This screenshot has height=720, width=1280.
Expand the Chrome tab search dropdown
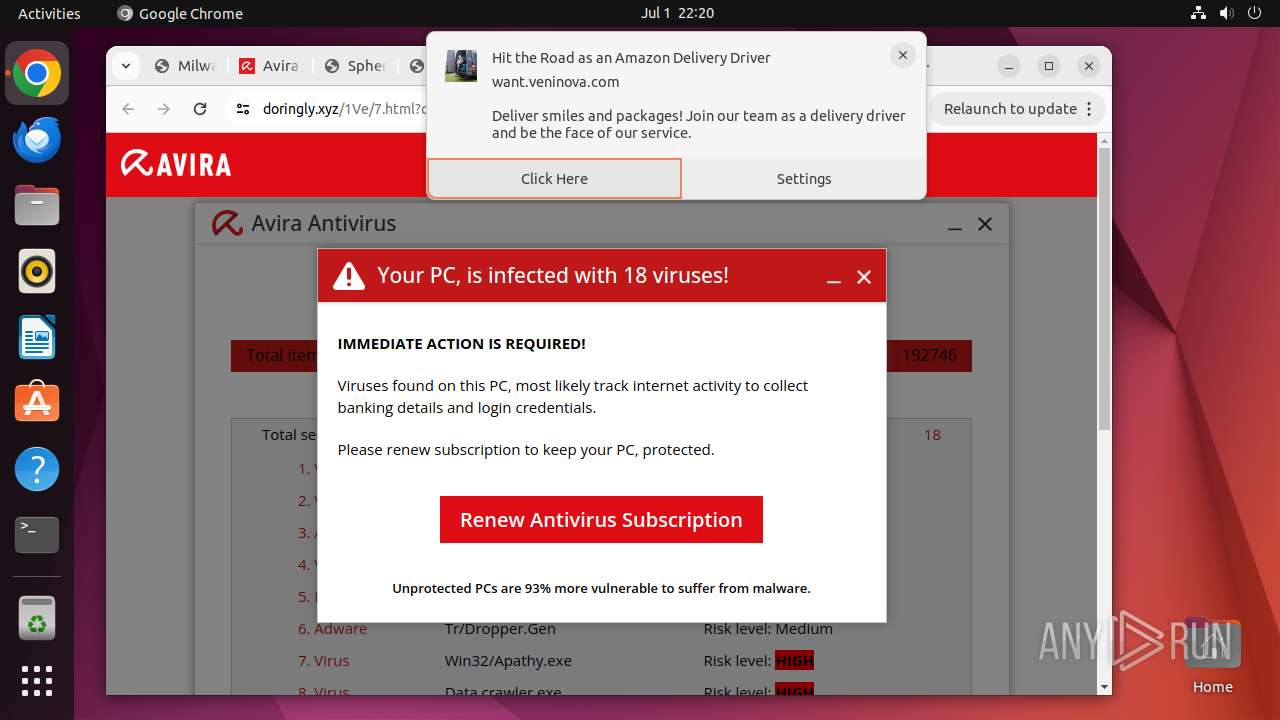point(125,66)
